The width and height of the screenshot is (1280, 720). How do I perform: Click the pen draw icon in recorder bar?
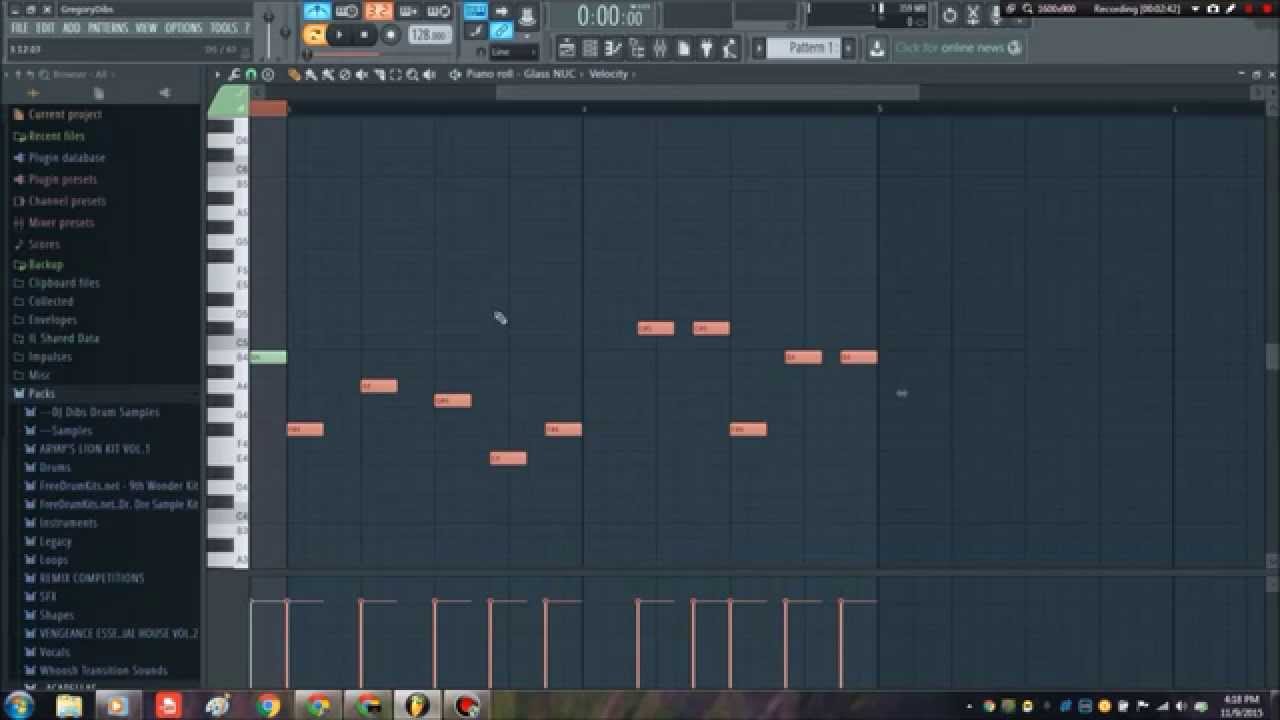point(1230,9)
